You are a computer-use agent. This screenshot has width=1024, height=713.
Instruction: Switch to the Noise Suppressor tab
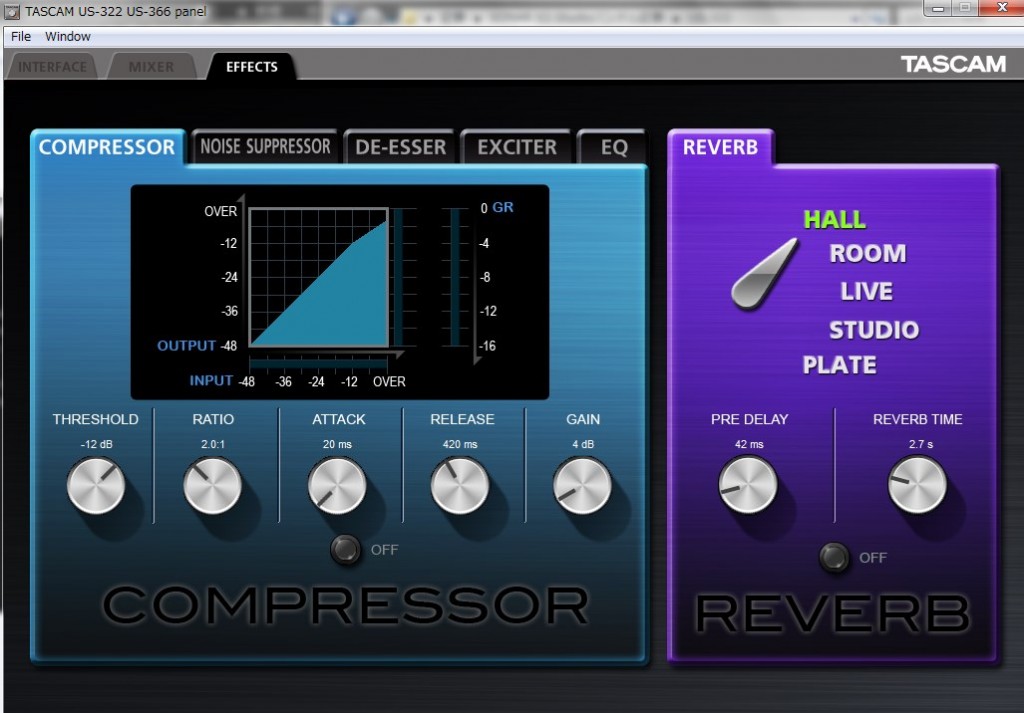point(265,147)
